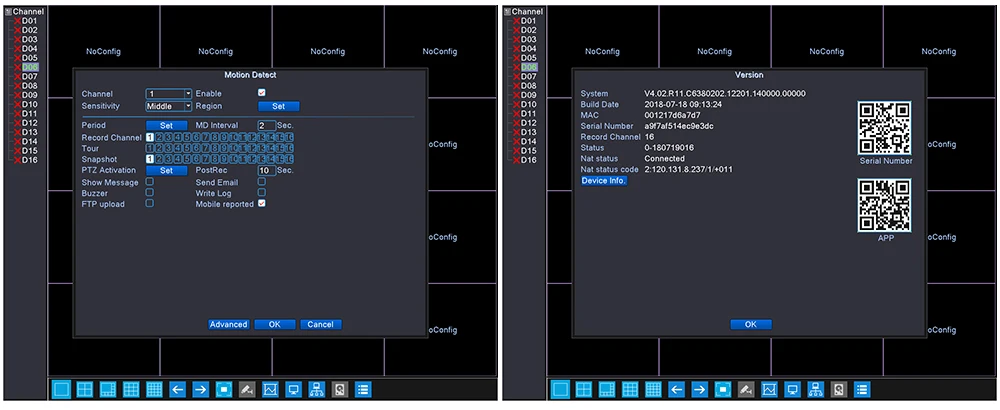Open main menu list icon on Version screen

(862, 389)
